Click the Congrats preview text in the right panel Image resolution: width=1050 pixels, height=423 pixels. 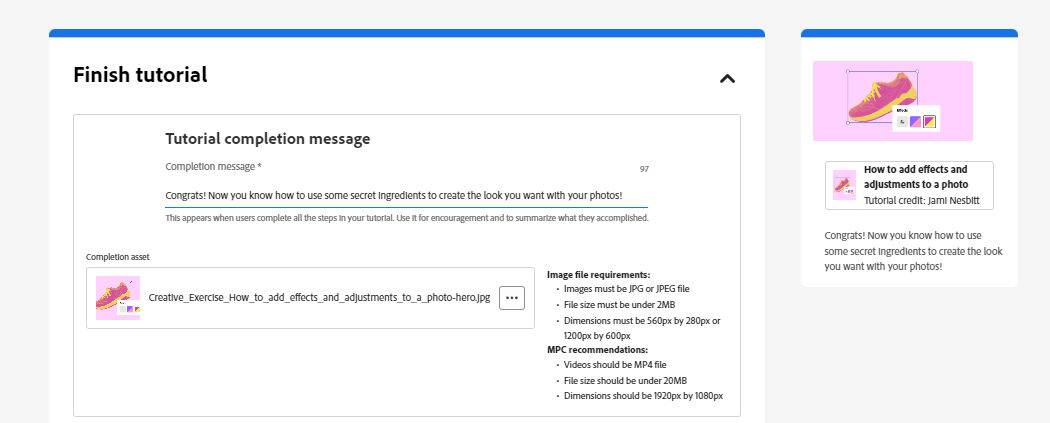click(913, 251)
